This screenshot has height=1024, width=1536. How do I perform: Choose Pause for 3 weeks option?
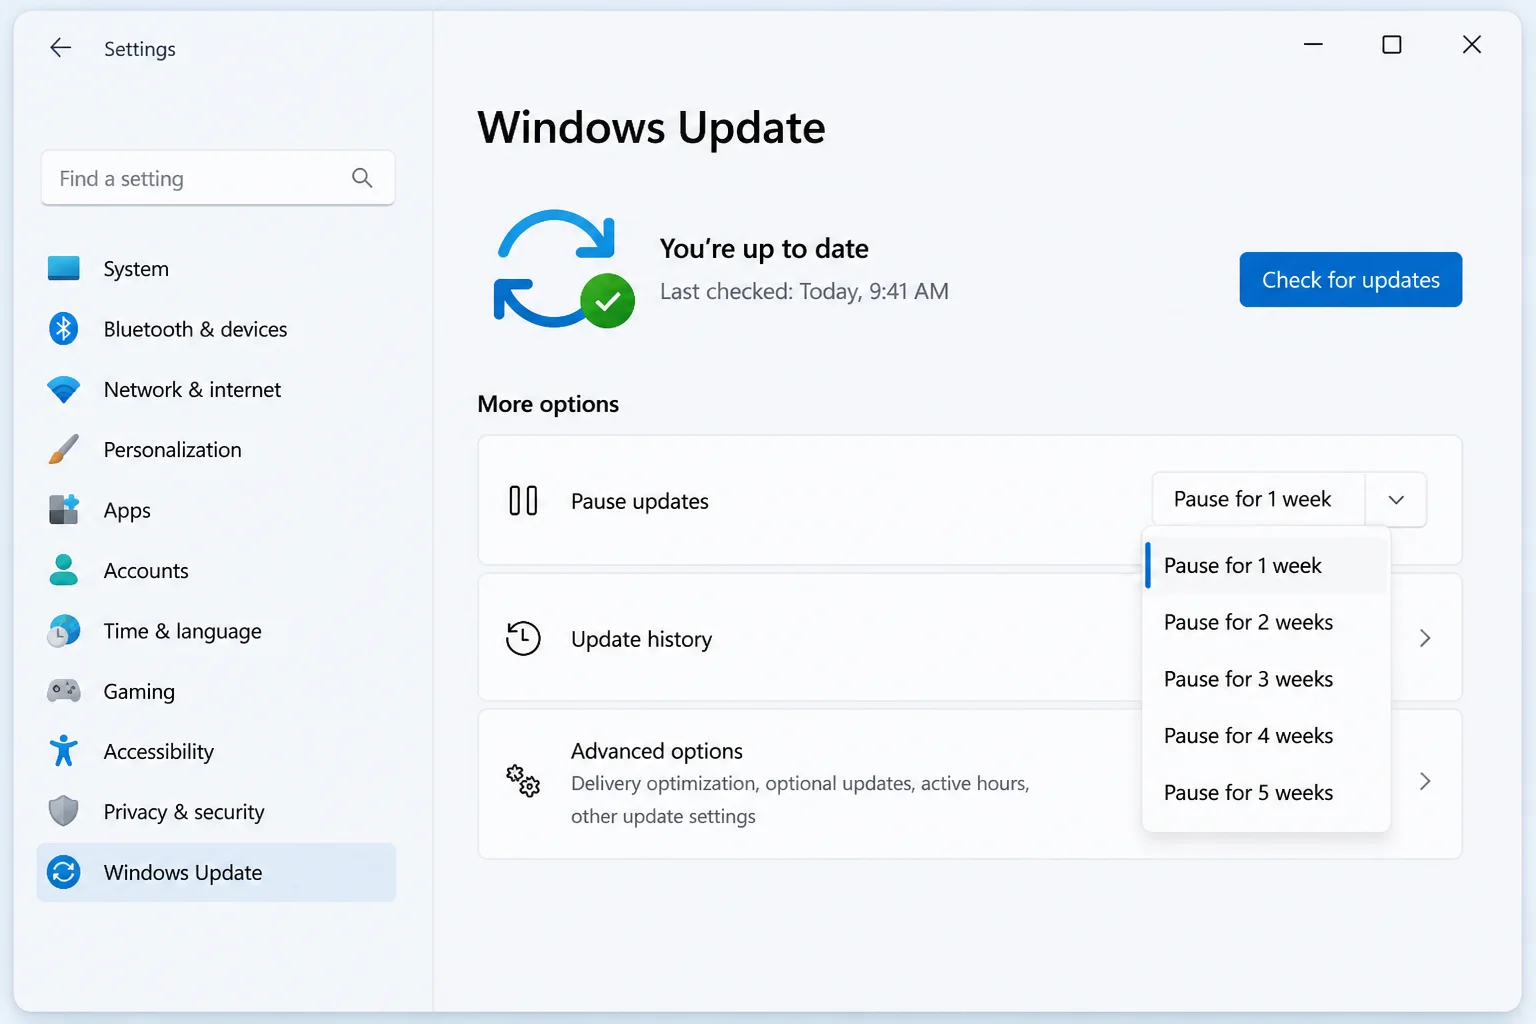coord(1266,679)
